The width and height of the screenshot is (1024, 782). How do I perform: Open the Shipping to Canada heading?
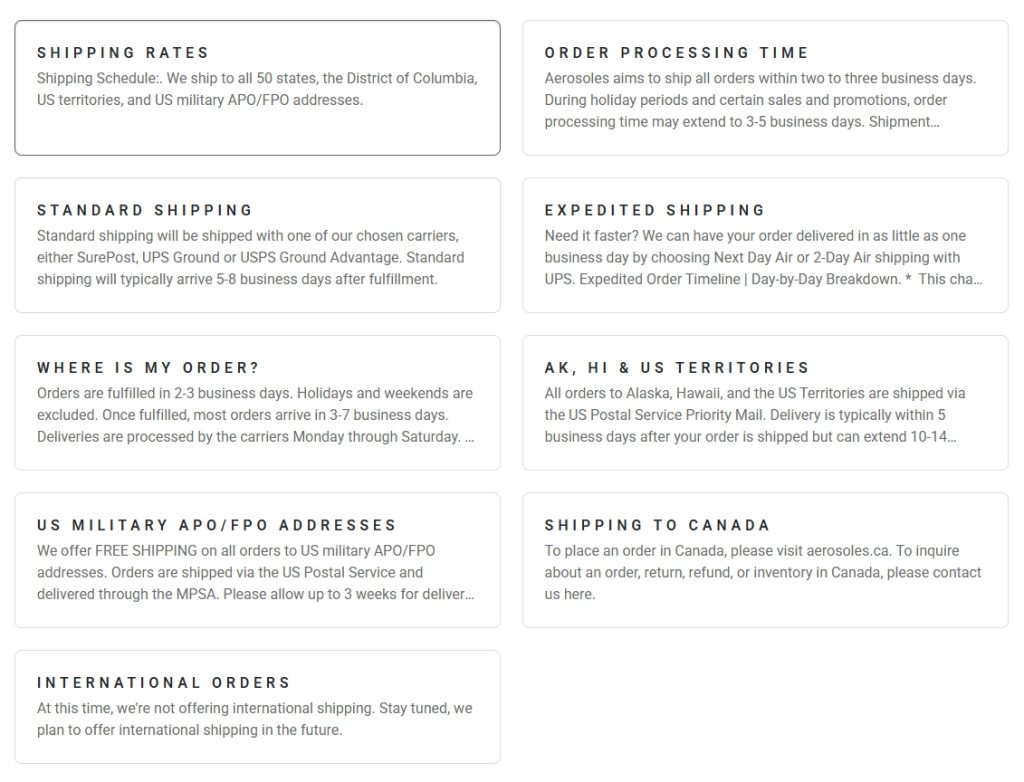coord(657,525)
